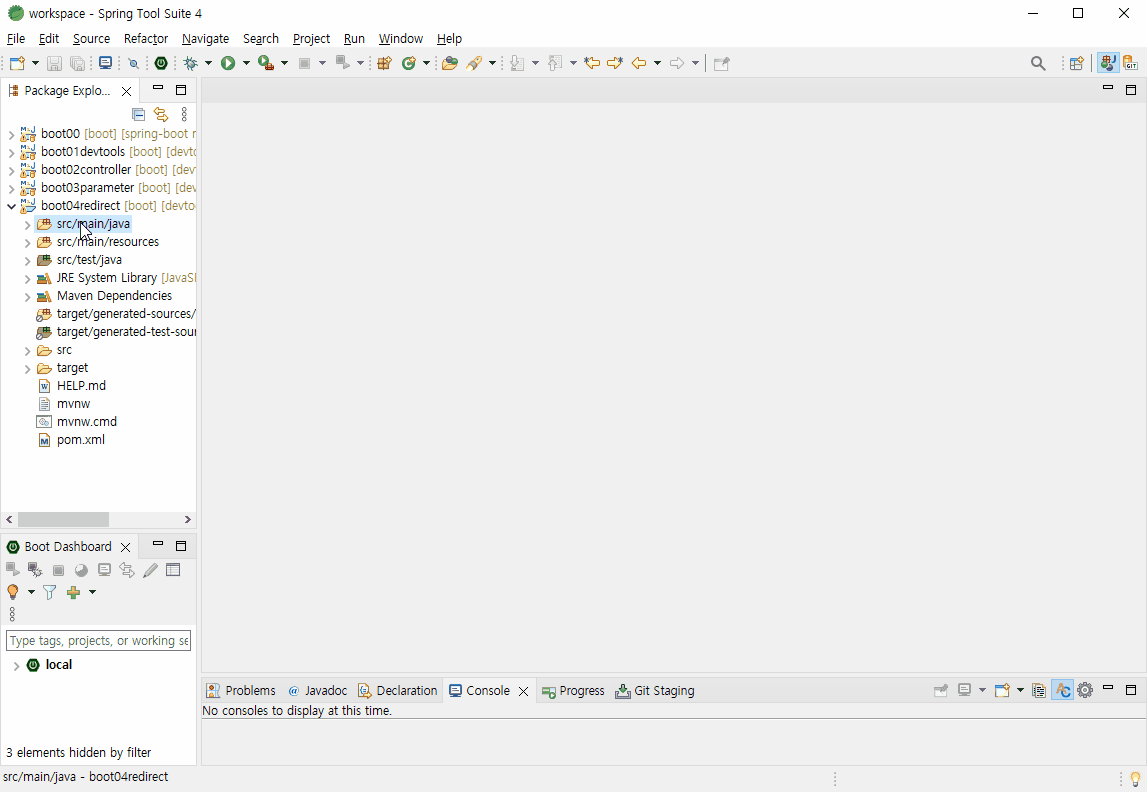Screen dimensions: 1147x792
Task: Expand Maven Dependencies node
Action: 28,297
